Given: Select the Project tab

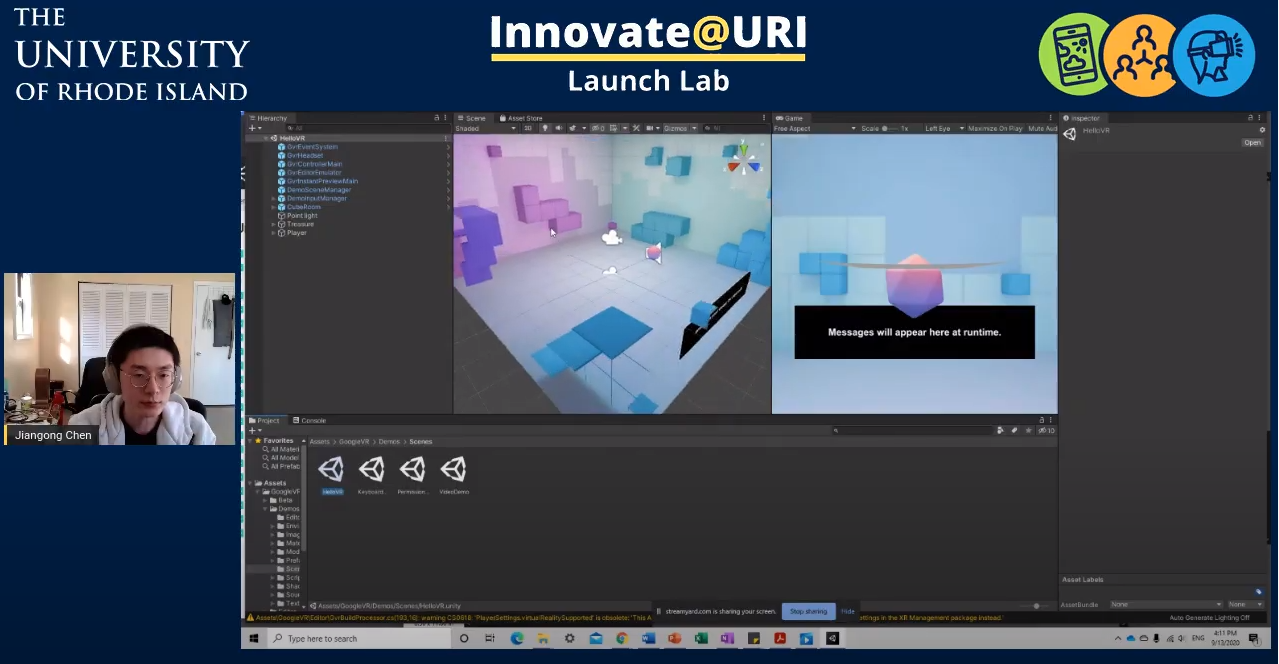Looking at the screenshot, I should [x=265, y=420].
